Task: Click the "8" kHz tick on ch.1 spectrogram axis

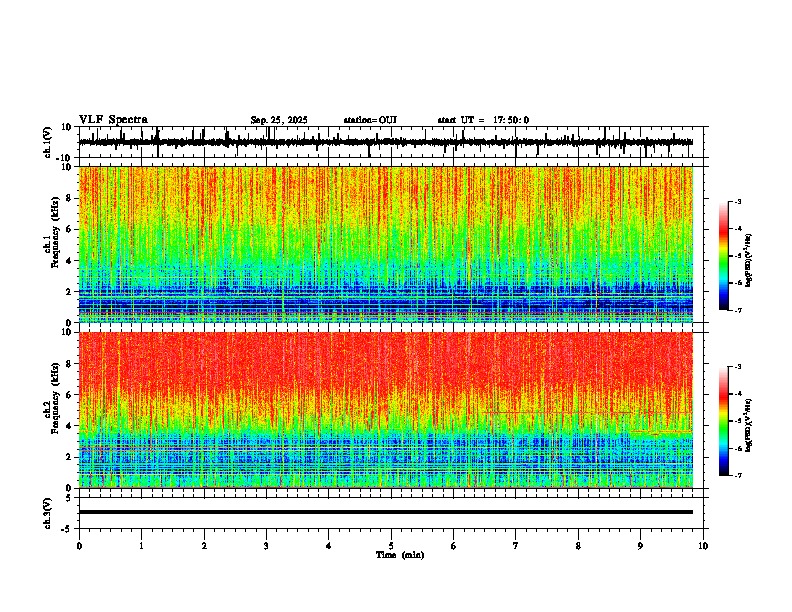Action: pyautogui.click(x=70, y=198)
